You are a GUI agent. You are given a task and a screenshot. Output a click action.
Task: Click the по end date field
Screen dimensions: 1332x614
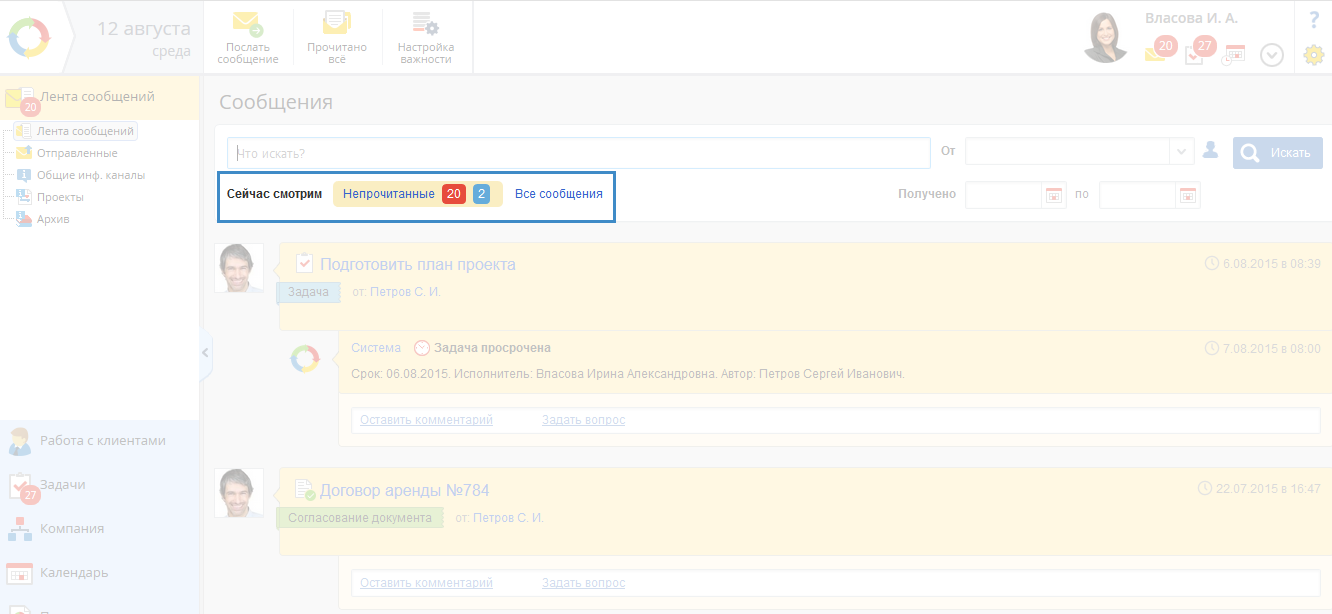pyautogui.click(x=1137, y=195)
